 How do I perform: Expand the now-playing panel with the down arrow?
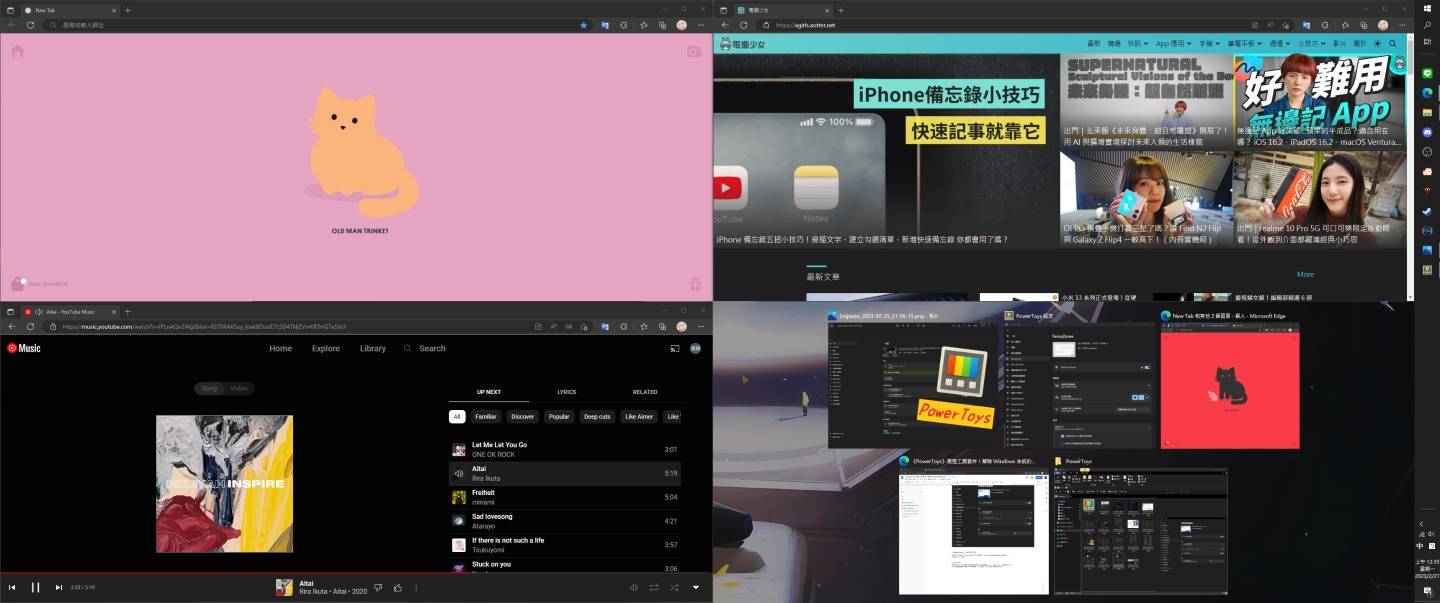point(696,588)
